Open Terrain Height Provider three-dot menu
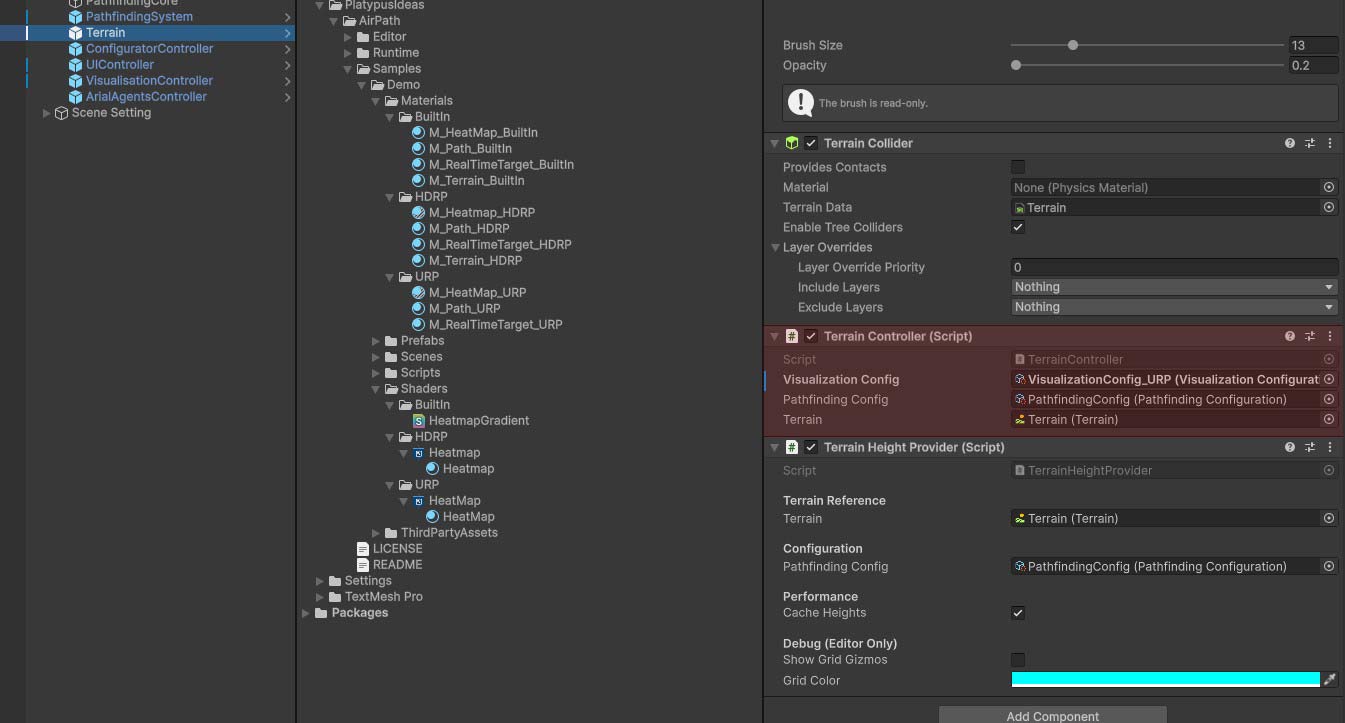 [x=1329, y=447]
